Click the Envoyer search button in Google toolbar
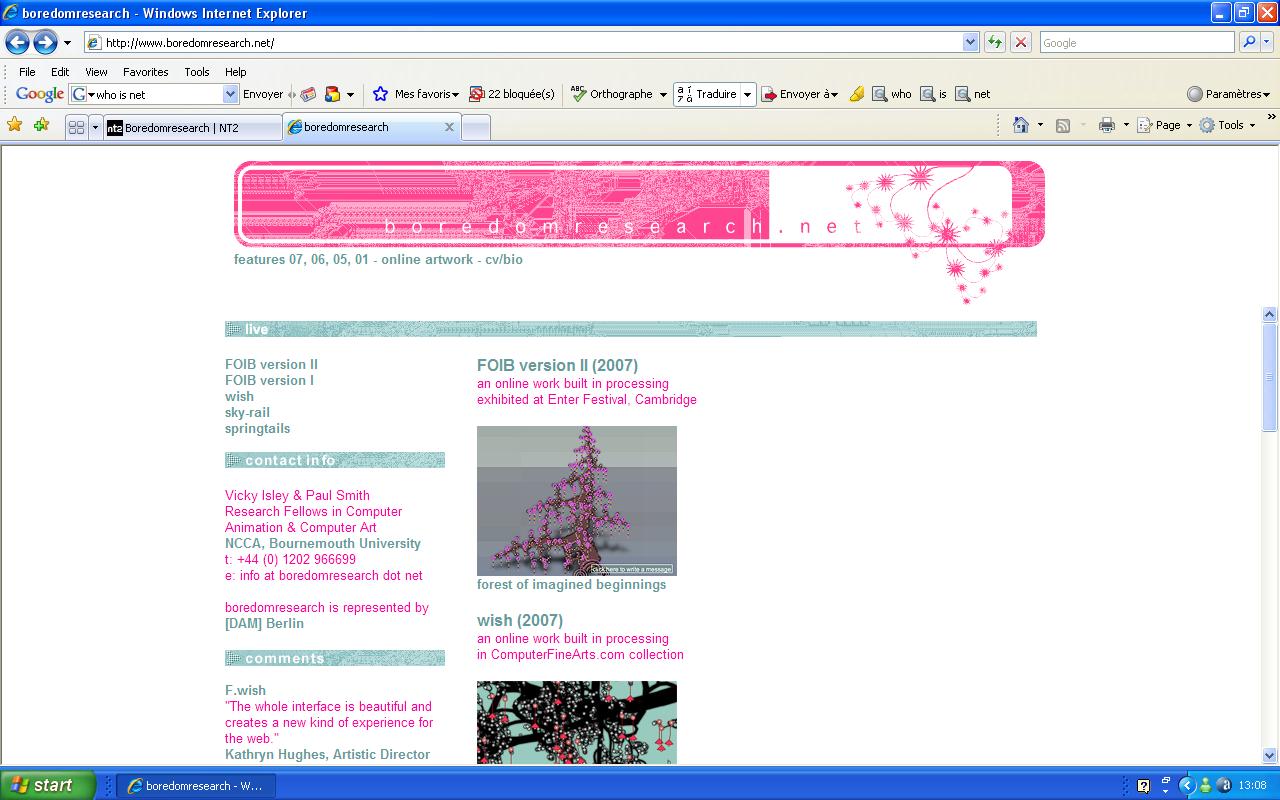This screenshot has width=1280, height=800. point(263,94)
